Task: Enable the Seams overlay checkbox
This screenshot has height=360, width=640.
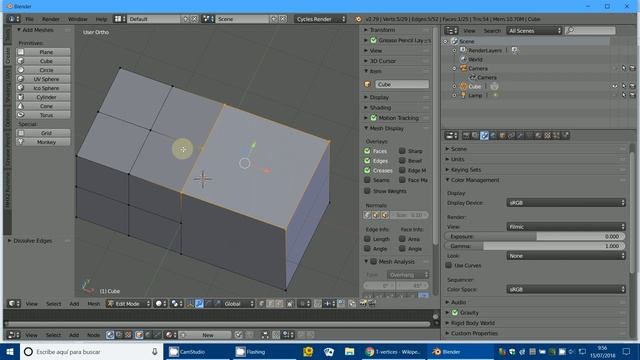Action: tap(367, 180)
